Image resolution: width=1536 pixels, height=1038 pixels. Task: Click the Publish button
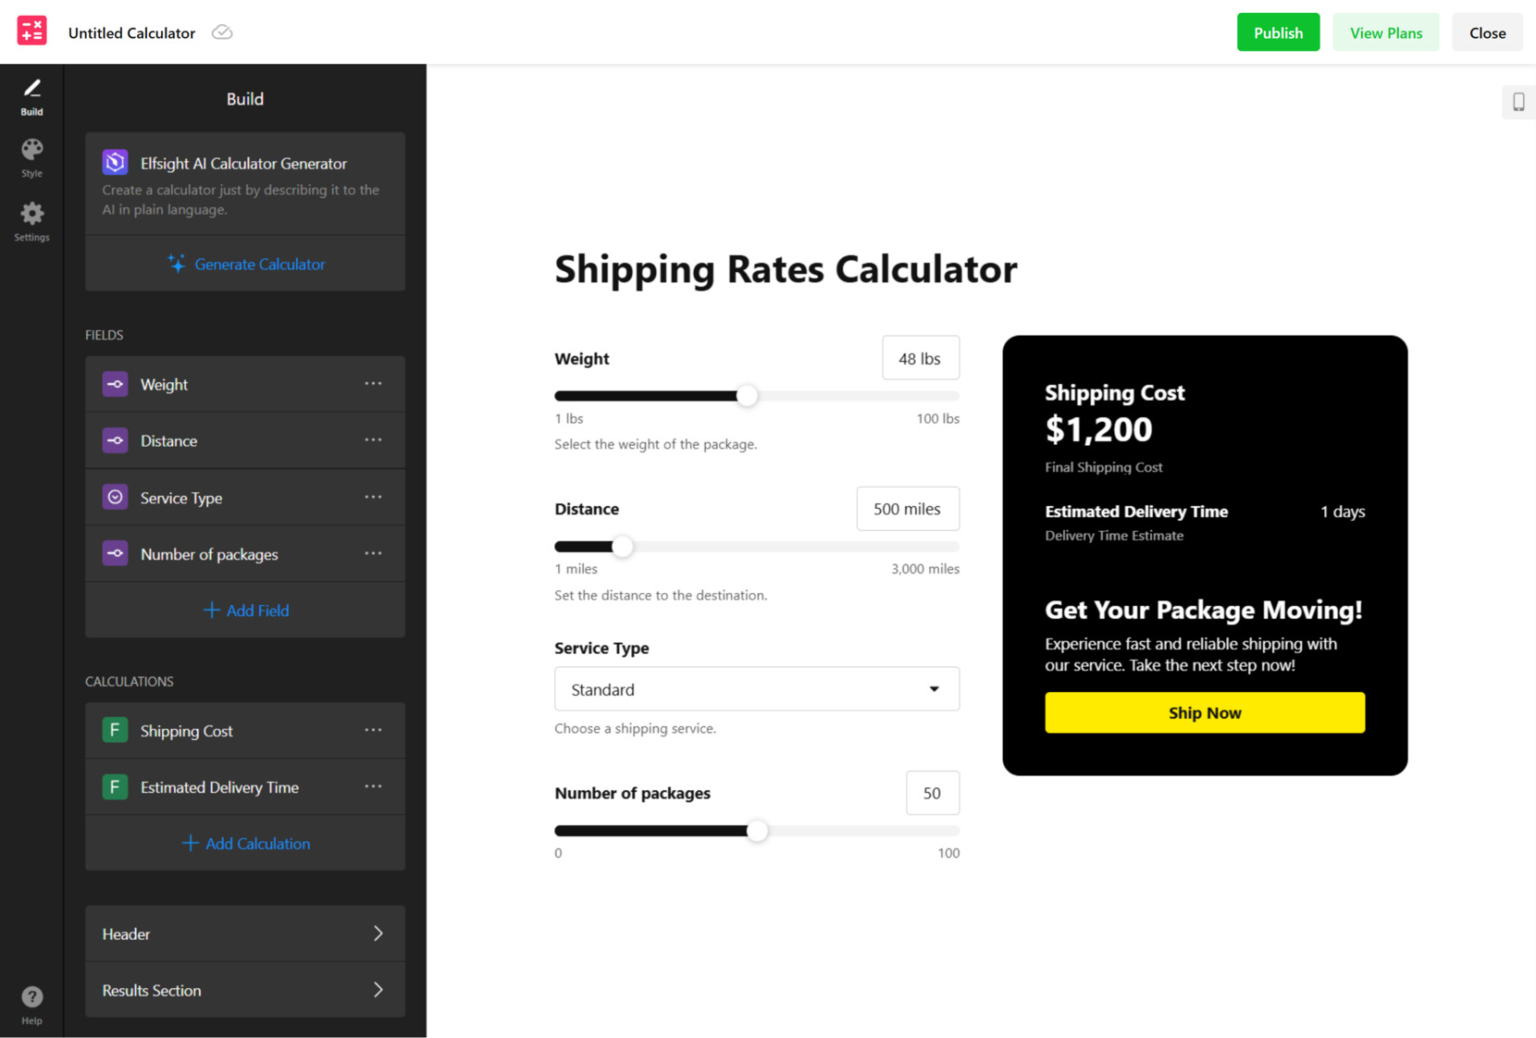pyautogui.click(x=1278, y=32)
